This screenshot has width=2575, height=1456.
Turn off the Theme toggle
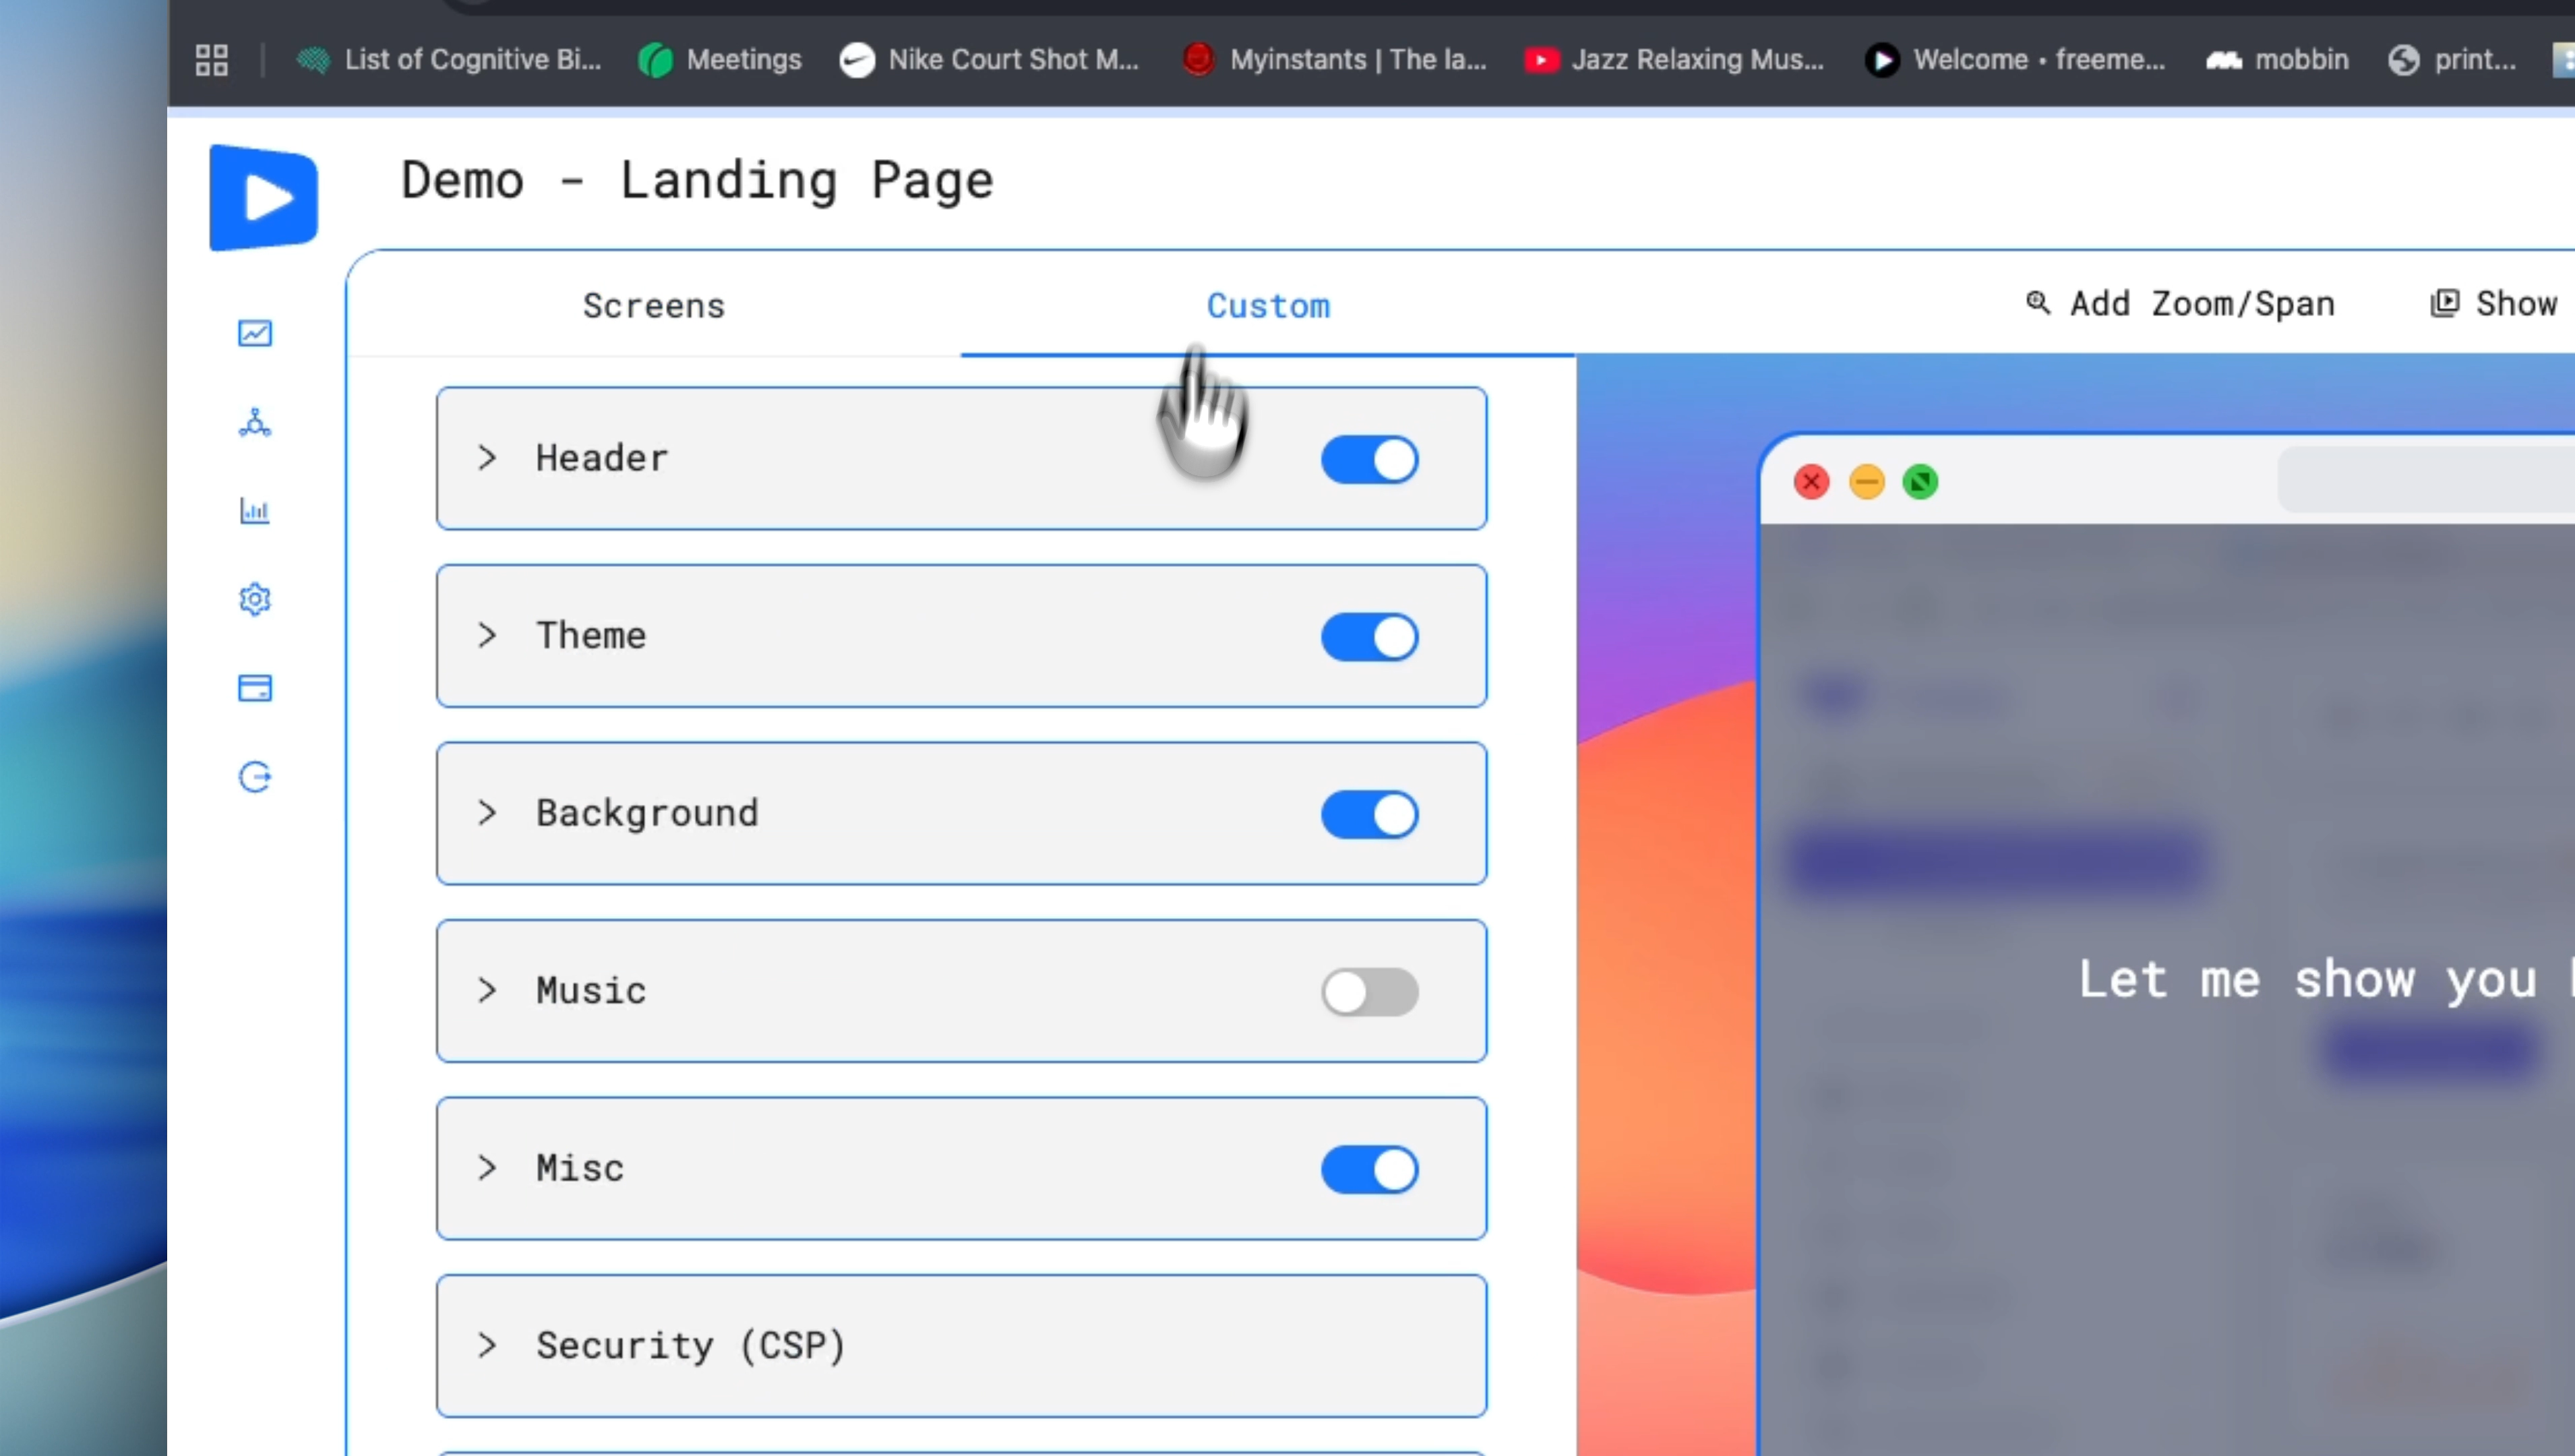1369,637
